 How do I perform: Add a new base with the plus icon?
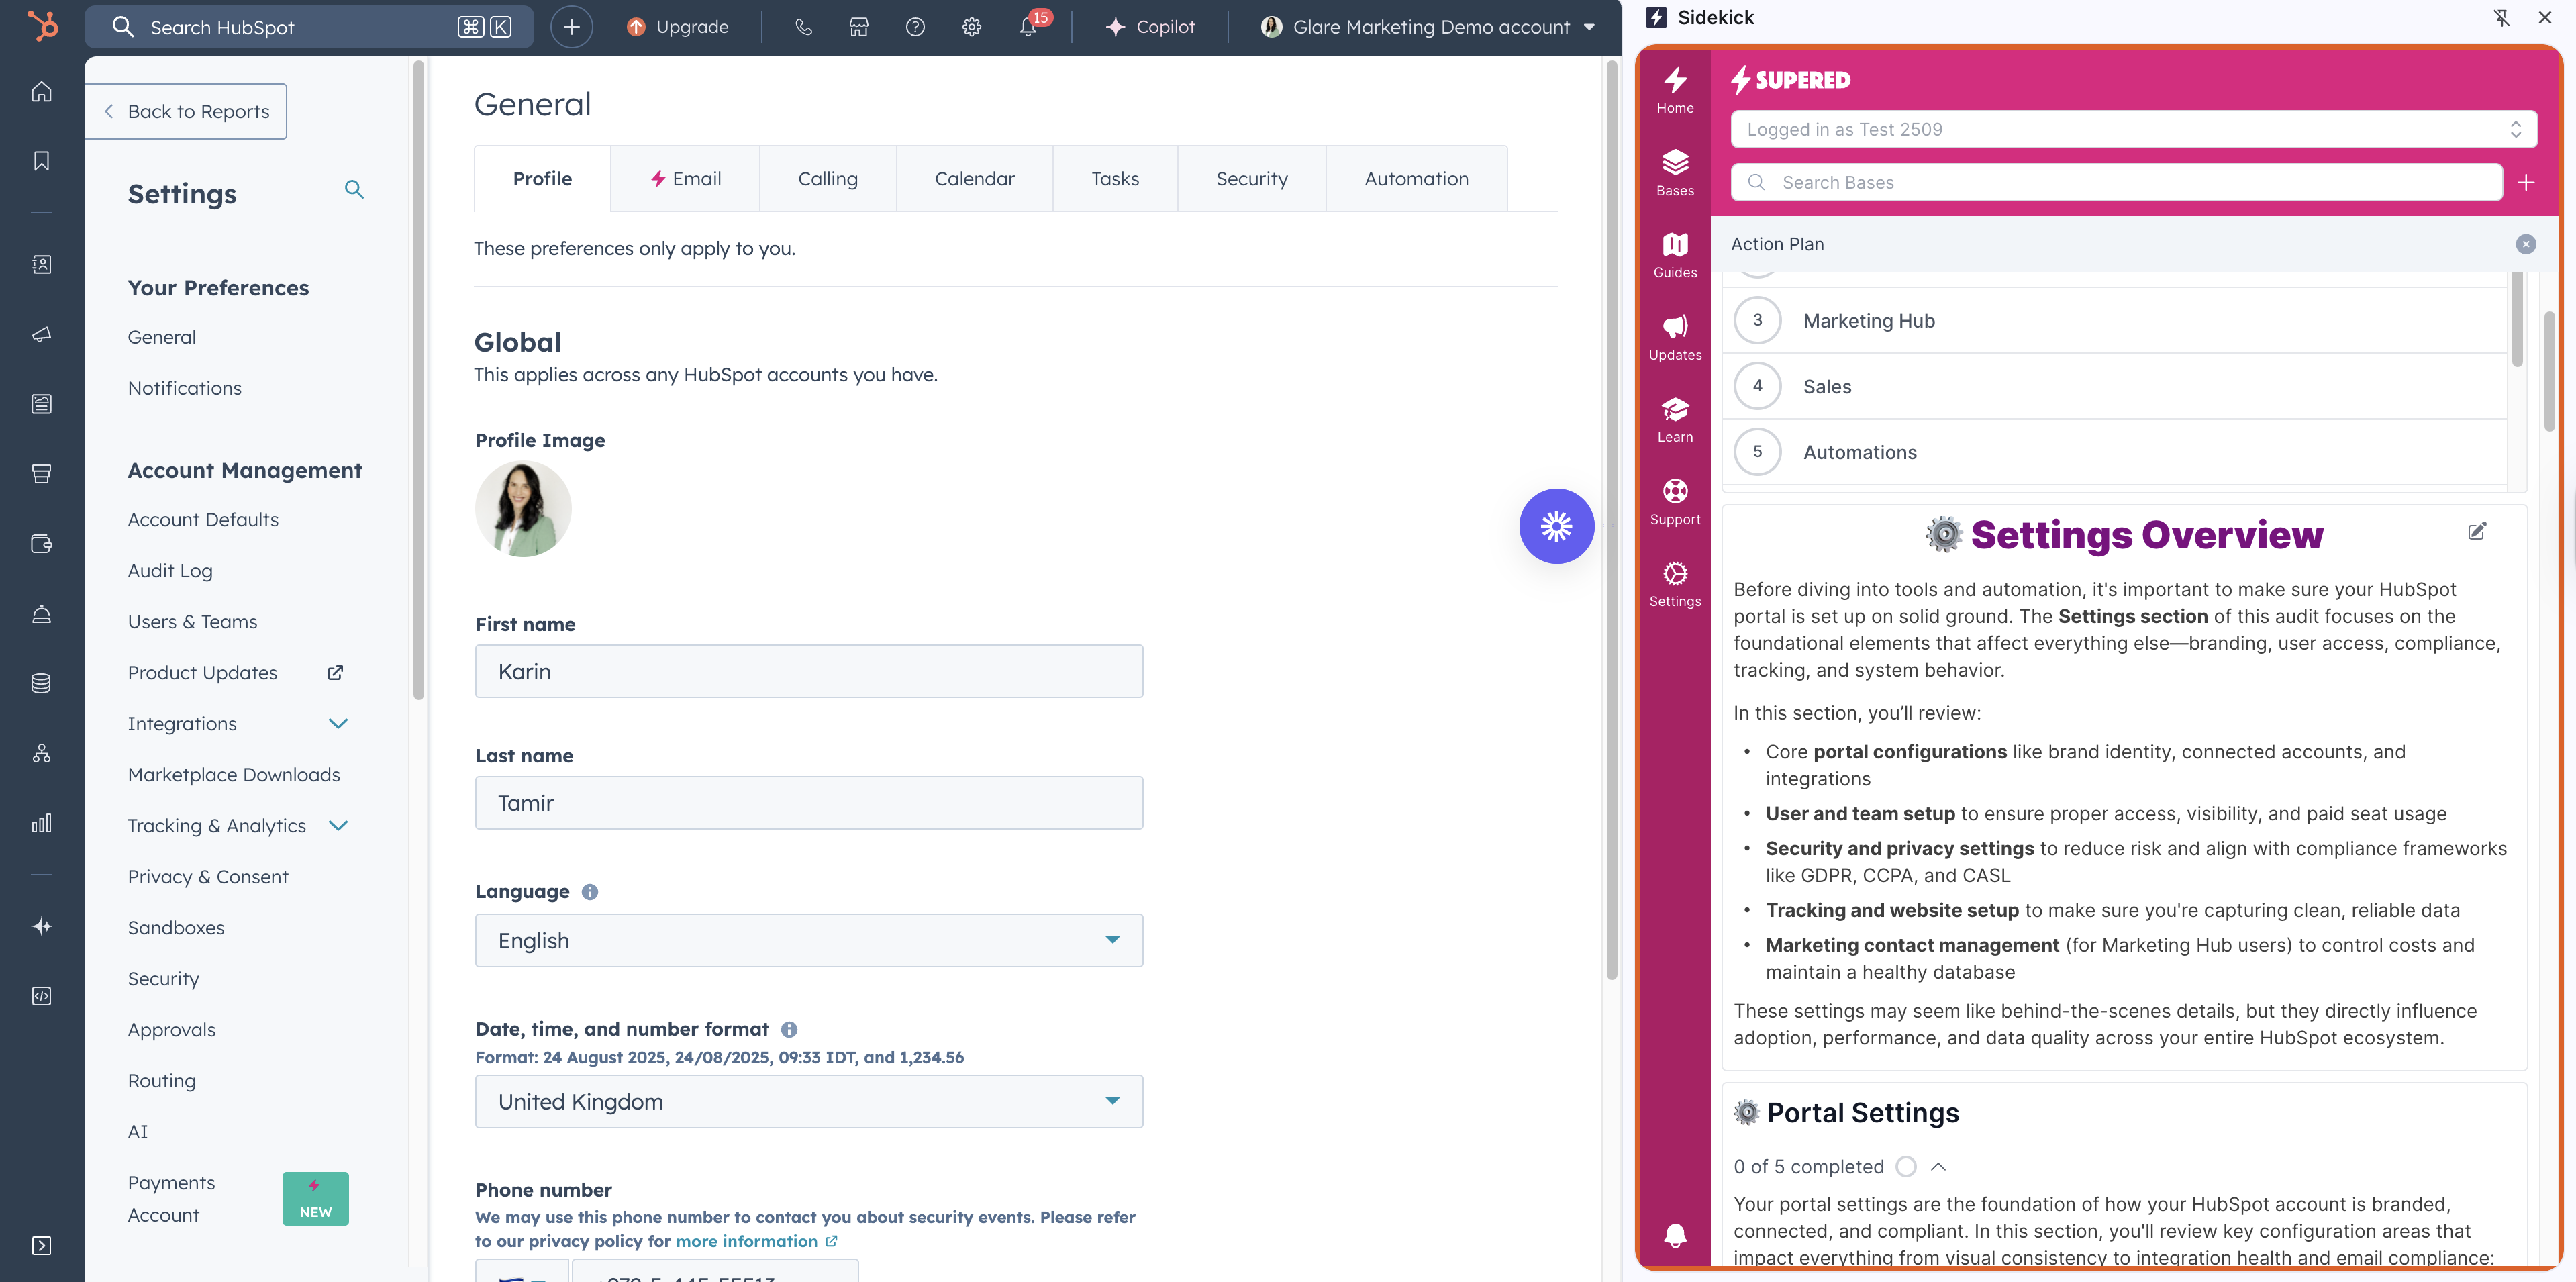[x=2526, y=182]
